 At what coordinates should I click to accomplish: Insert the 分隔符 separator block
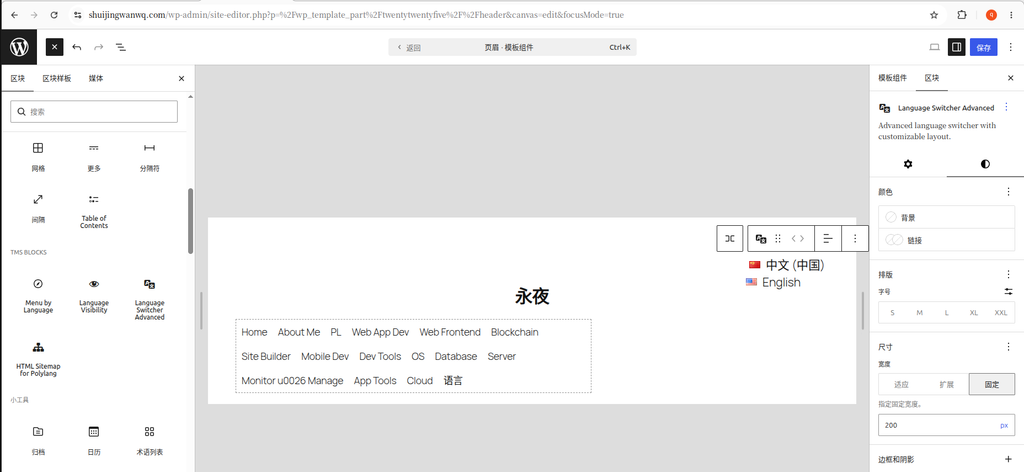pos(150,157)
